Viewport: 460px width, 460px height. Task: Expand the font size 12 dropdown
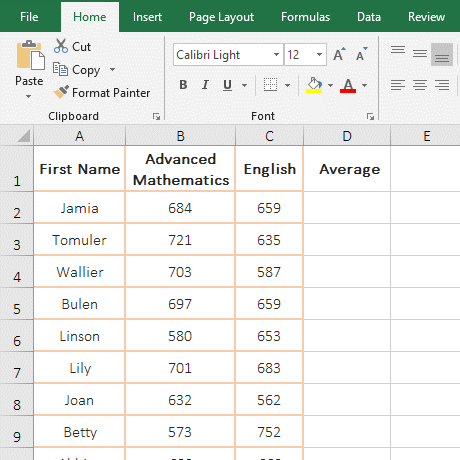coord(319,54)
